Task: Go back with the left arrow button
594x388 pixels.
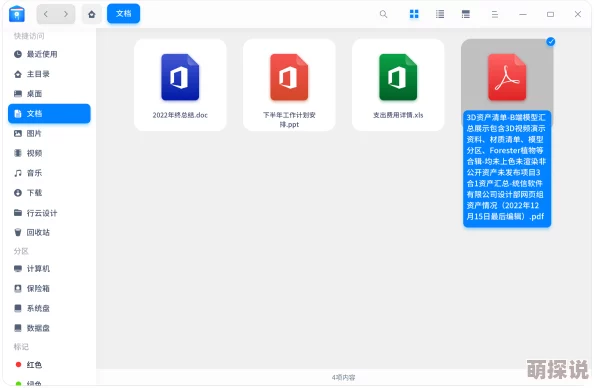Action: [46, 14]
